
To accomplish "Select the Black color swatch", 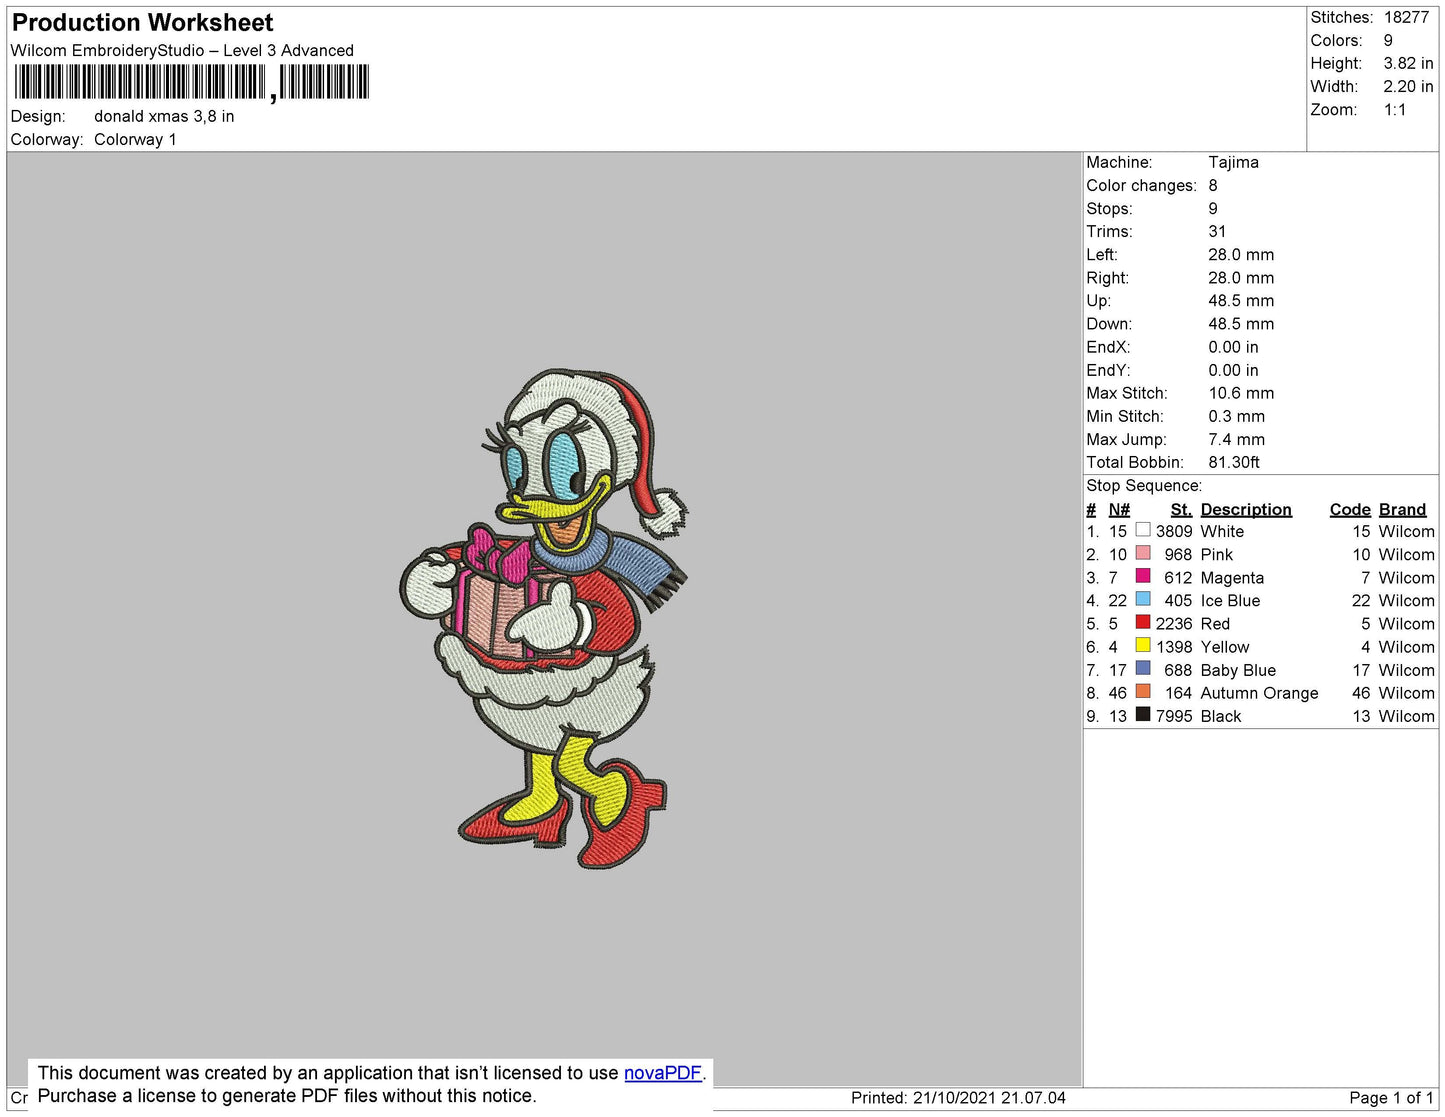I will click(1143, 714).
